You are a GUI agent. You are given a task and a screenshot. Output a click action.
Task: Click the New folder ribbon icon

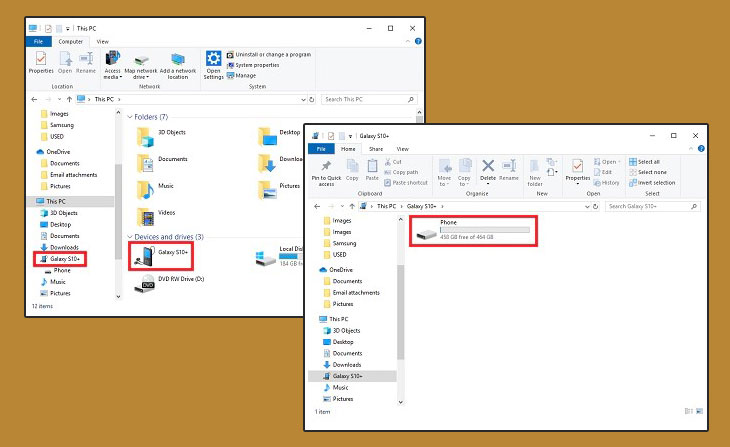535,170
